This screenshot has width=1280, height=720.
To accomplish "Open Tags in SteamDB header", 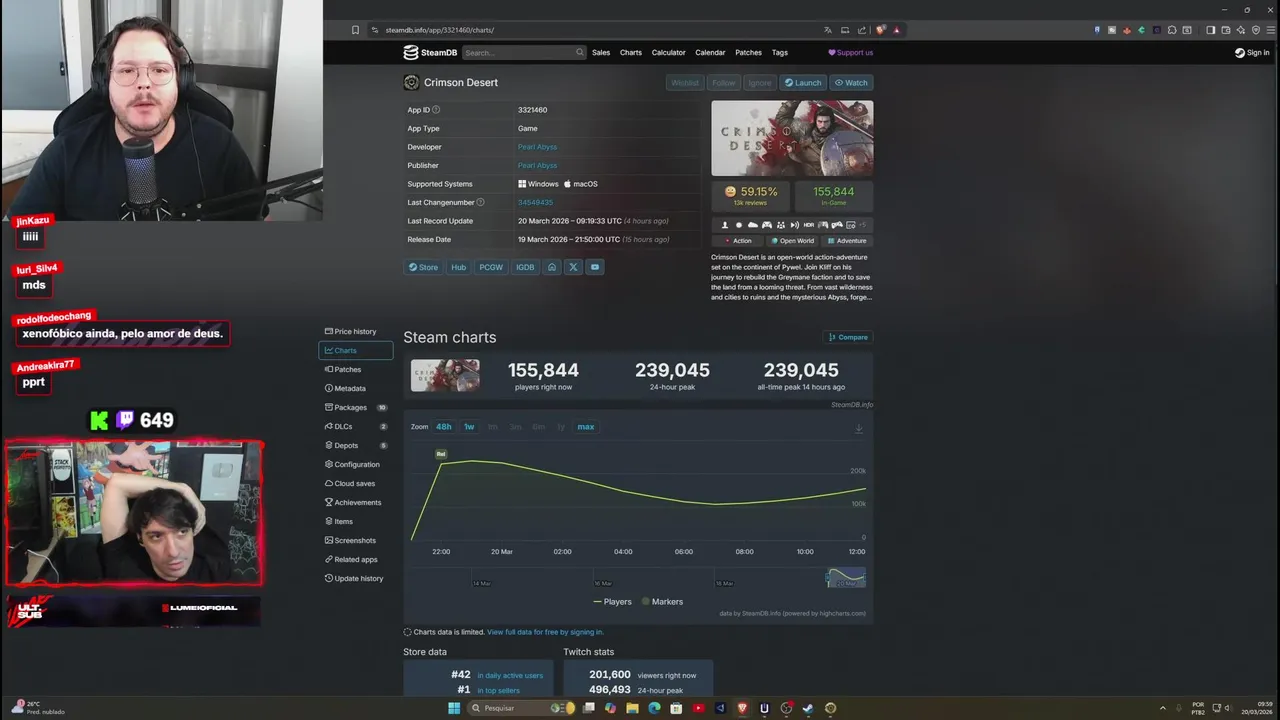I will [x=780, y=53].
